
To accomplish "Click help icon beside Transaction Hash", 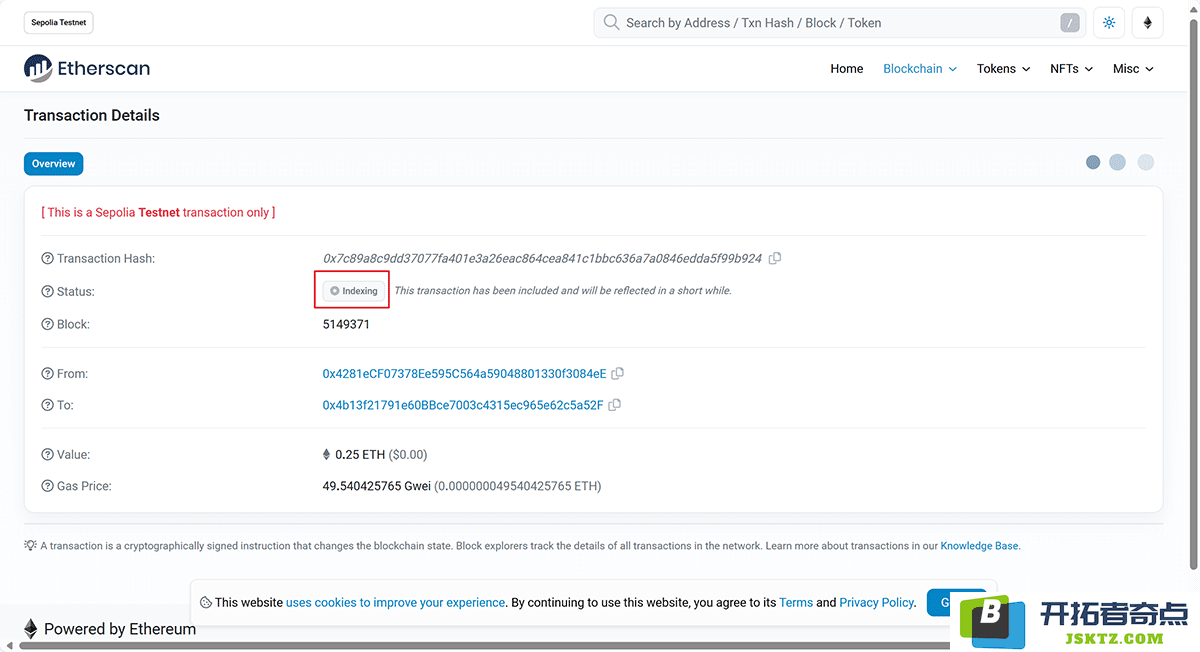I will 47,258.
